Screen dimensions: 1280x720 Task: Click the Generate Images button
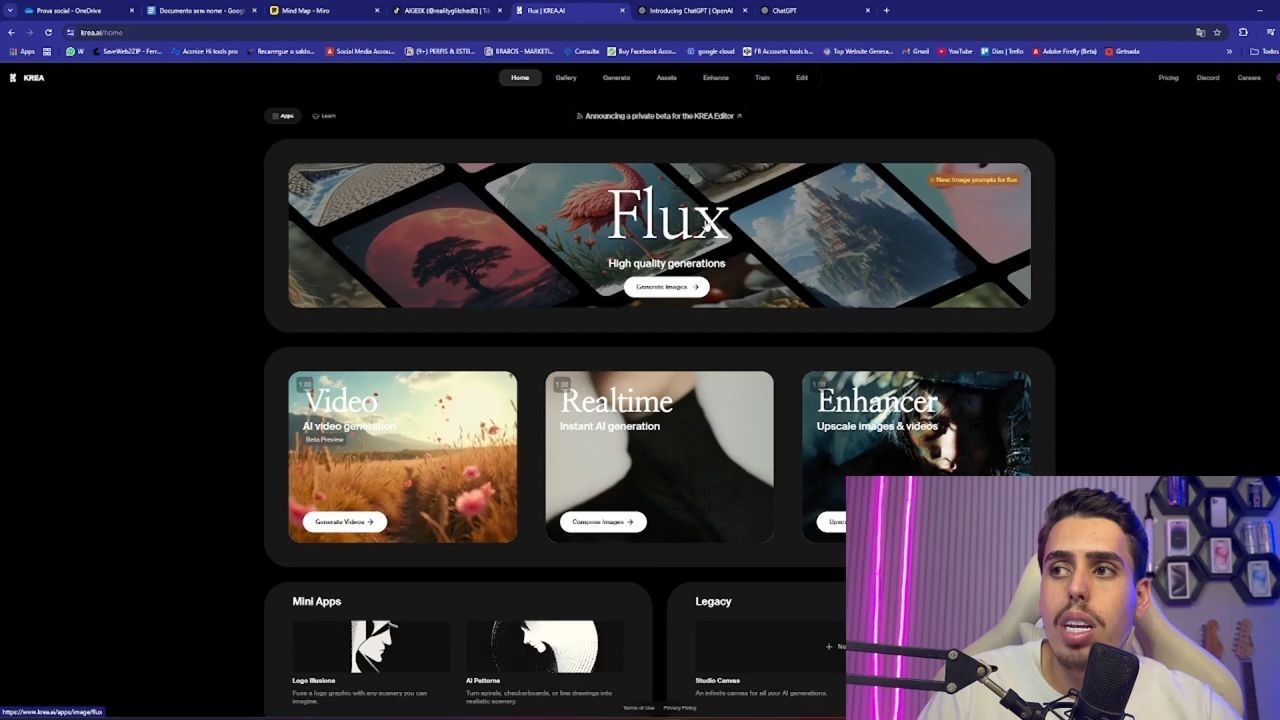667,287
